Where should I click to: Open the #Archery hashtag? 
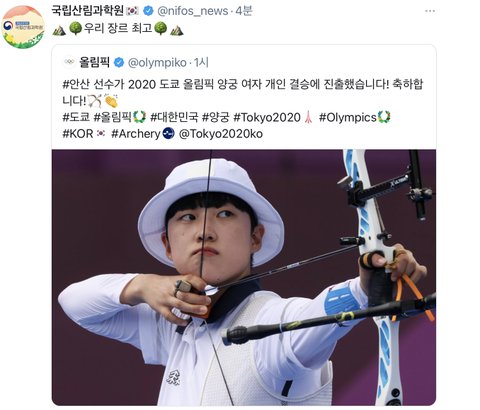click(136, 134)
